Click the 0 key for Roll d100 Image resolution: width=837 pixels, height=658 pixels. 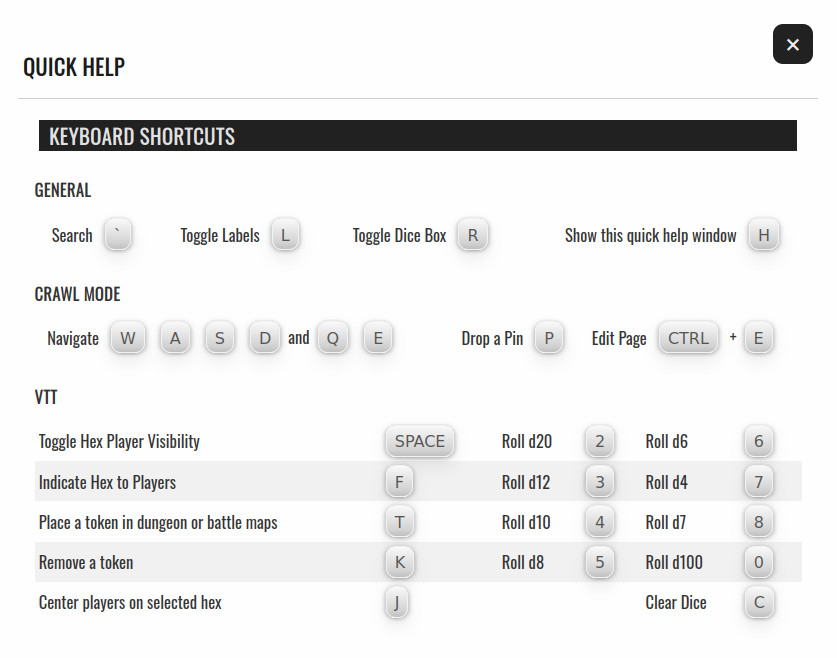758,562
